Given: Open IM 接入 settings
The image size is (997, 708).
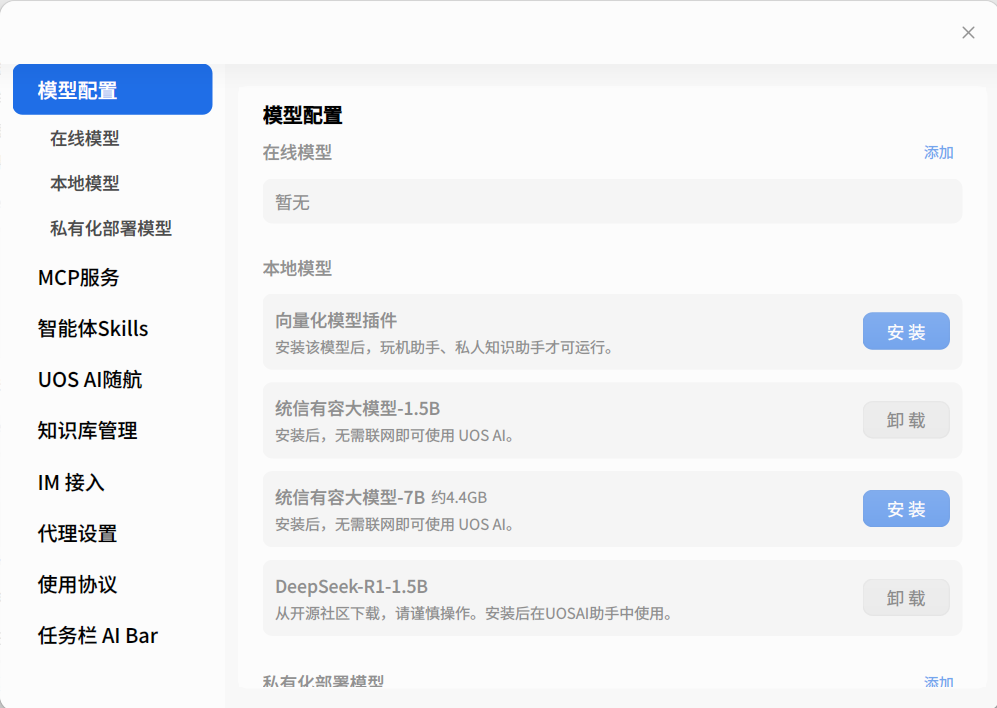Looking at the screenshot, I should point(71,482).
